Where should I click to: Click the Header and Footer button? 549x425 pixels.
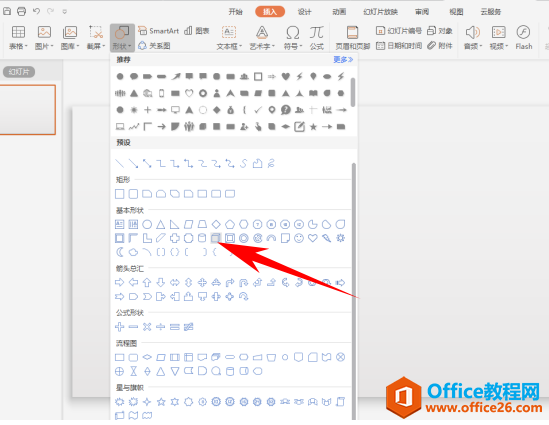[353, 37]
